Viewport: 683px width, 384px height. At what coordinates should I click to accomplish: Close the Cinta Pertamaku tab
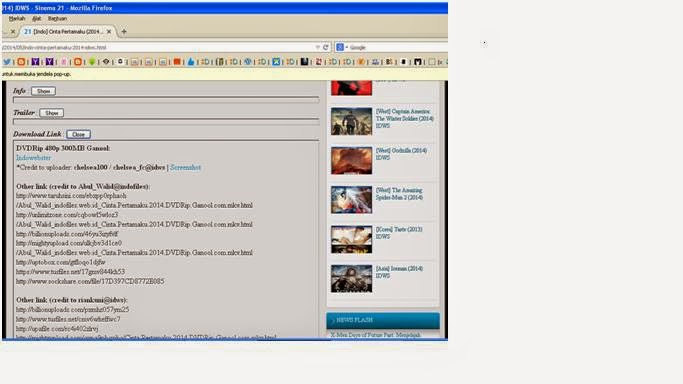pyautogui.click(x=109, y=31)
